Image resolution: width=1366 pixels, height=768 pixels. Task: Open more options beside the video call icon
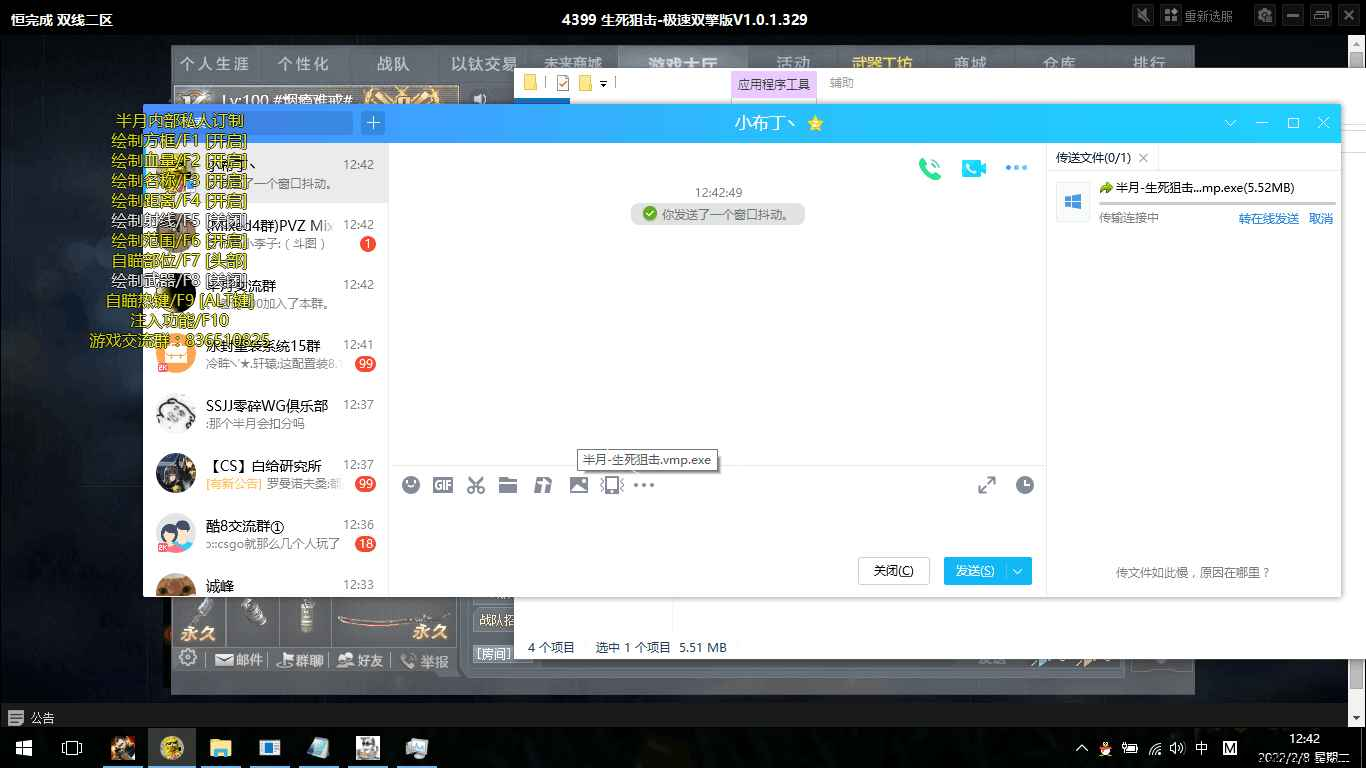(1016, 168)
